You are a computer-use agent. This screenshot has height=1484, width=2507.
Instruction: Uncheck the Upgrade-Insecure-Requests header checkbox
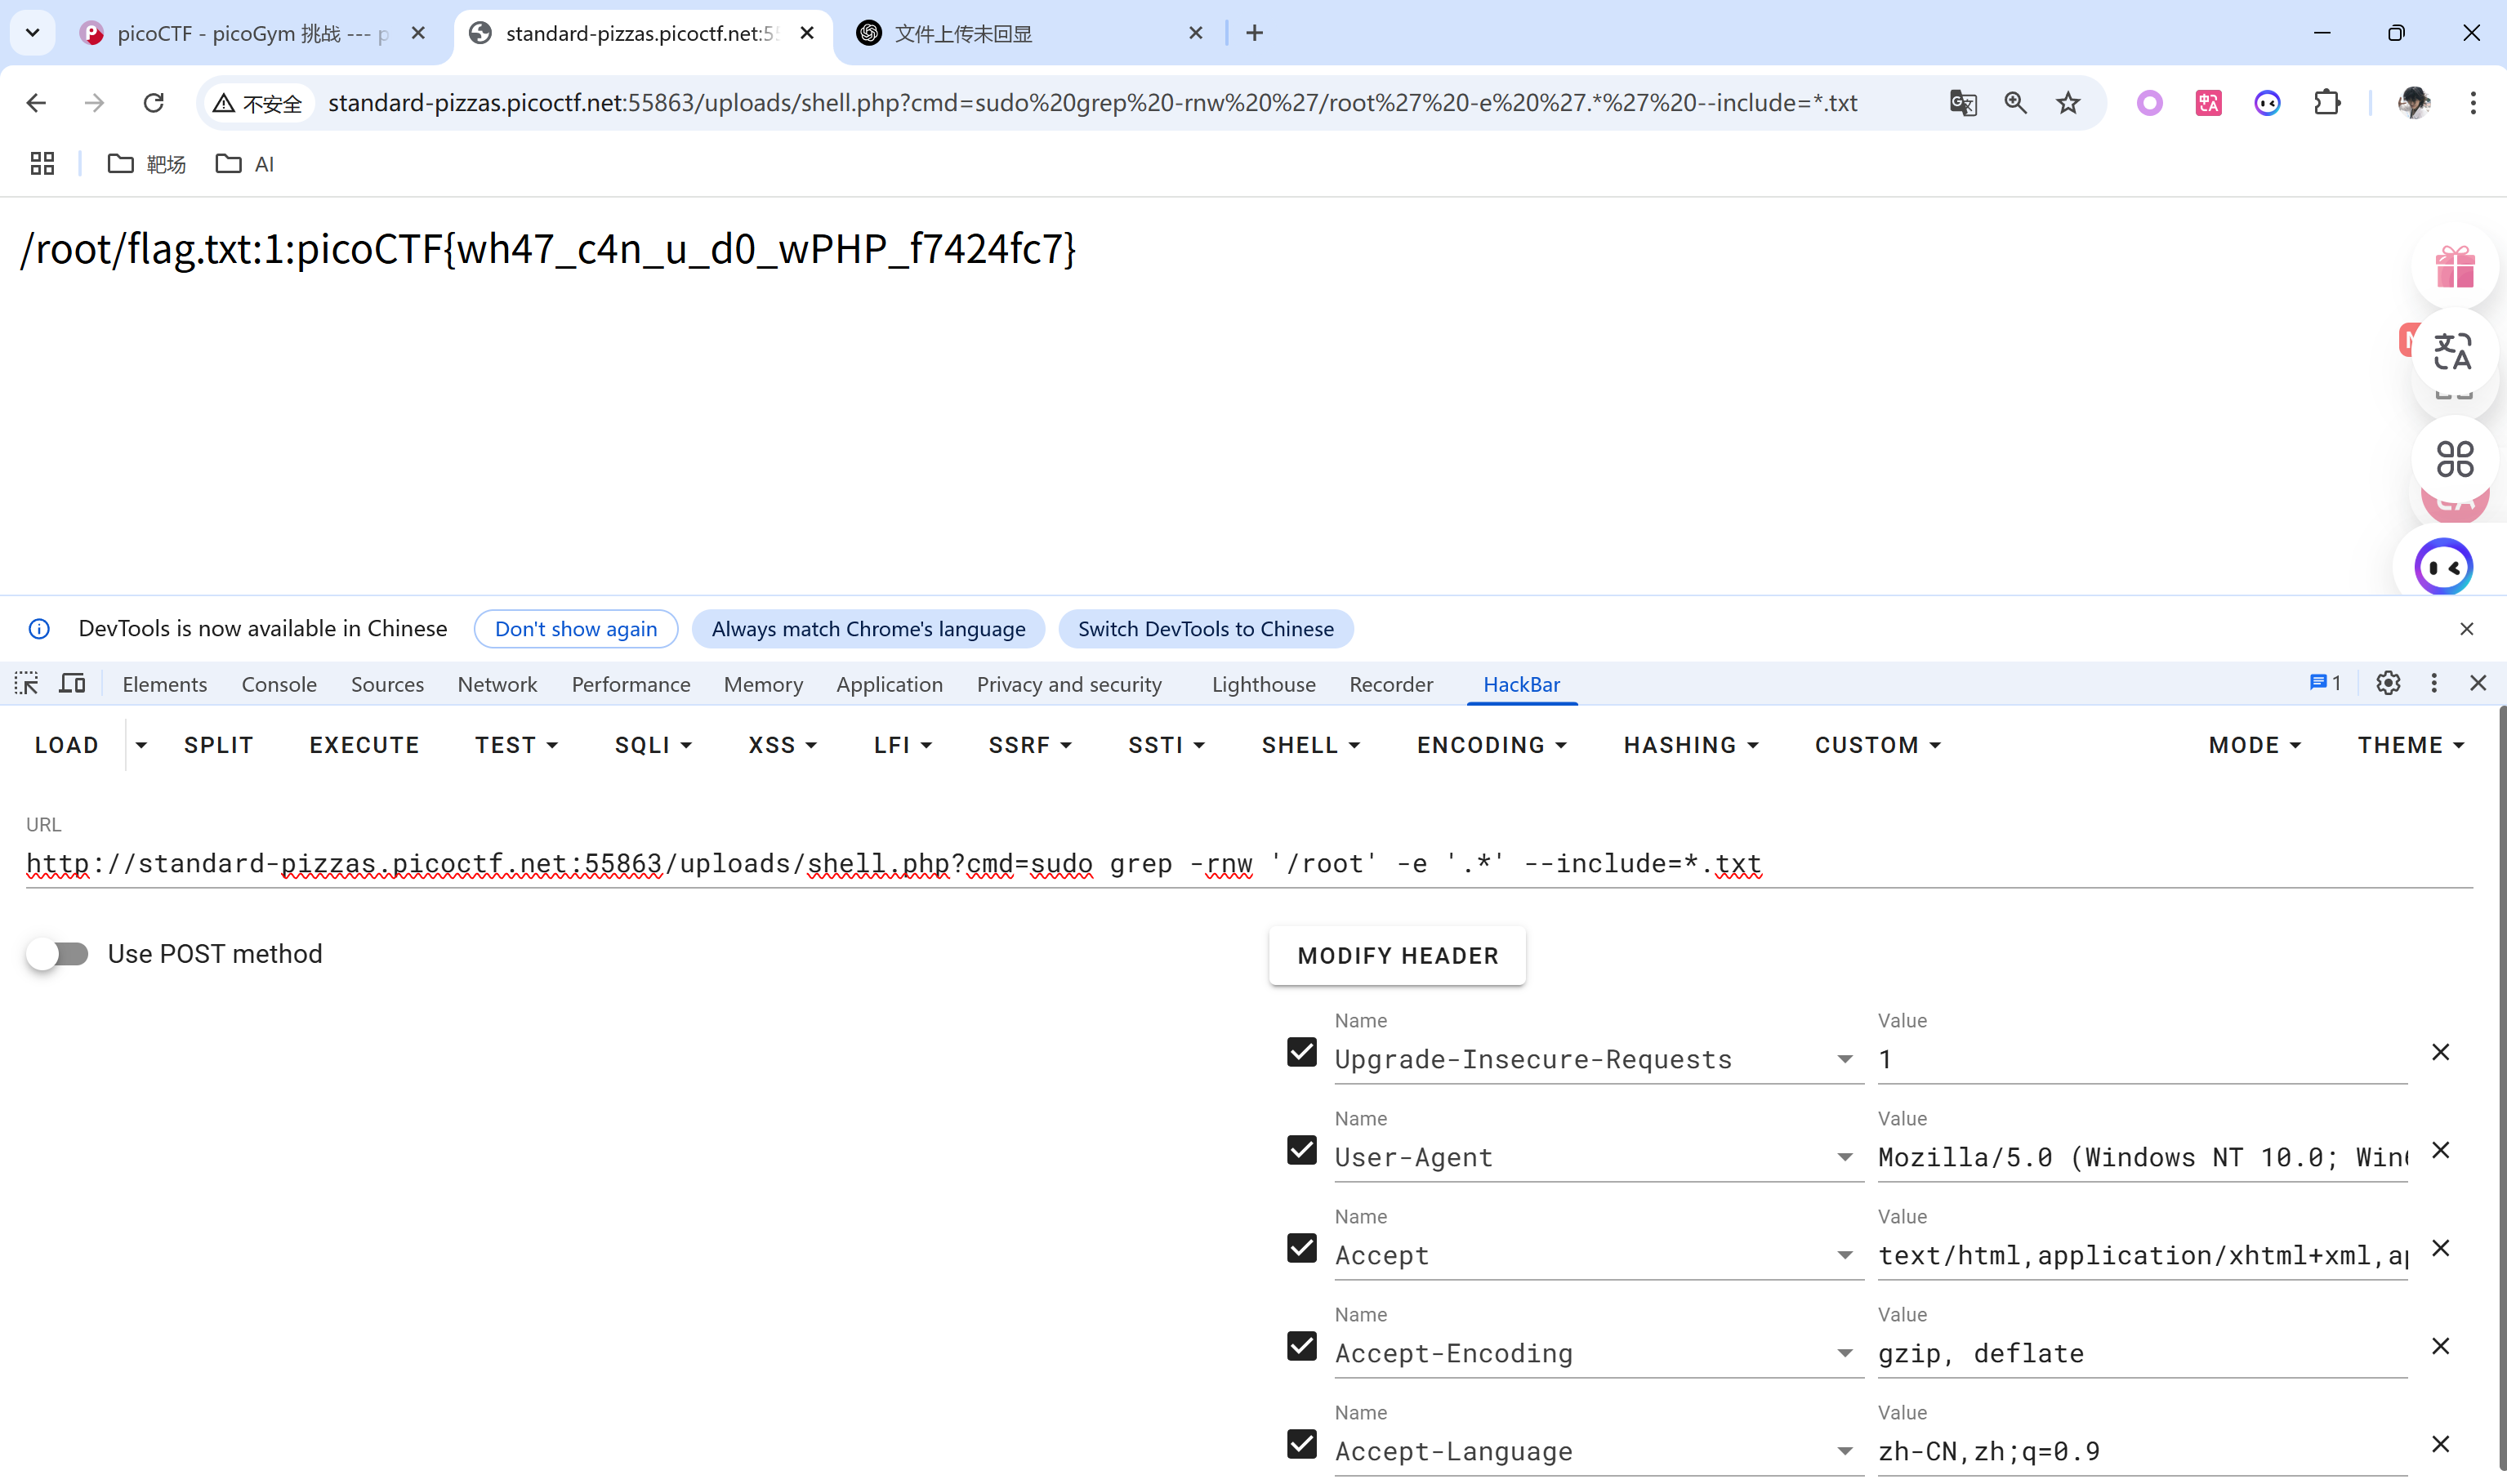[x=1301, y=1052]
